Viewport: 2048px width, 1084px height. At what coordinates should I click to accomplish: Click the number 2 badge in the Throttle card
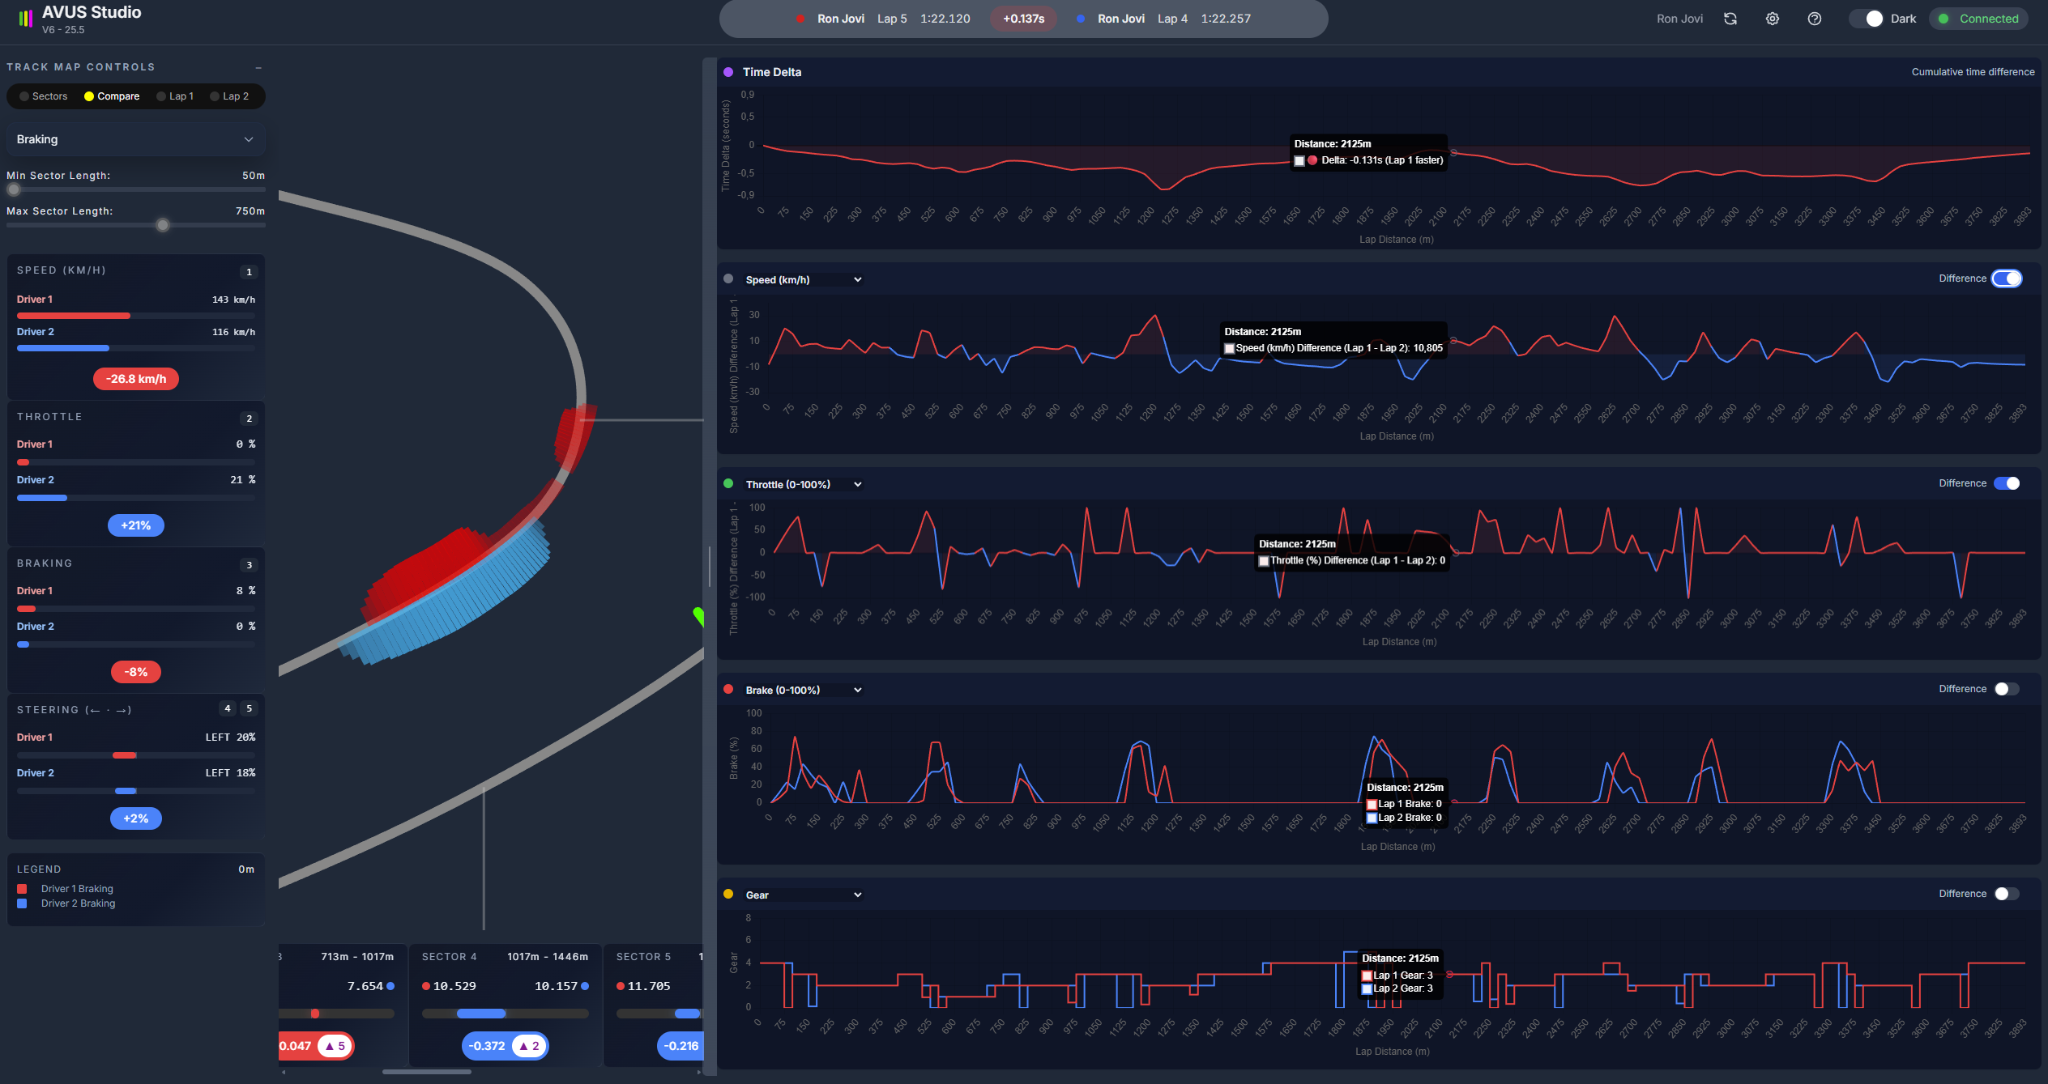[249, 419]
